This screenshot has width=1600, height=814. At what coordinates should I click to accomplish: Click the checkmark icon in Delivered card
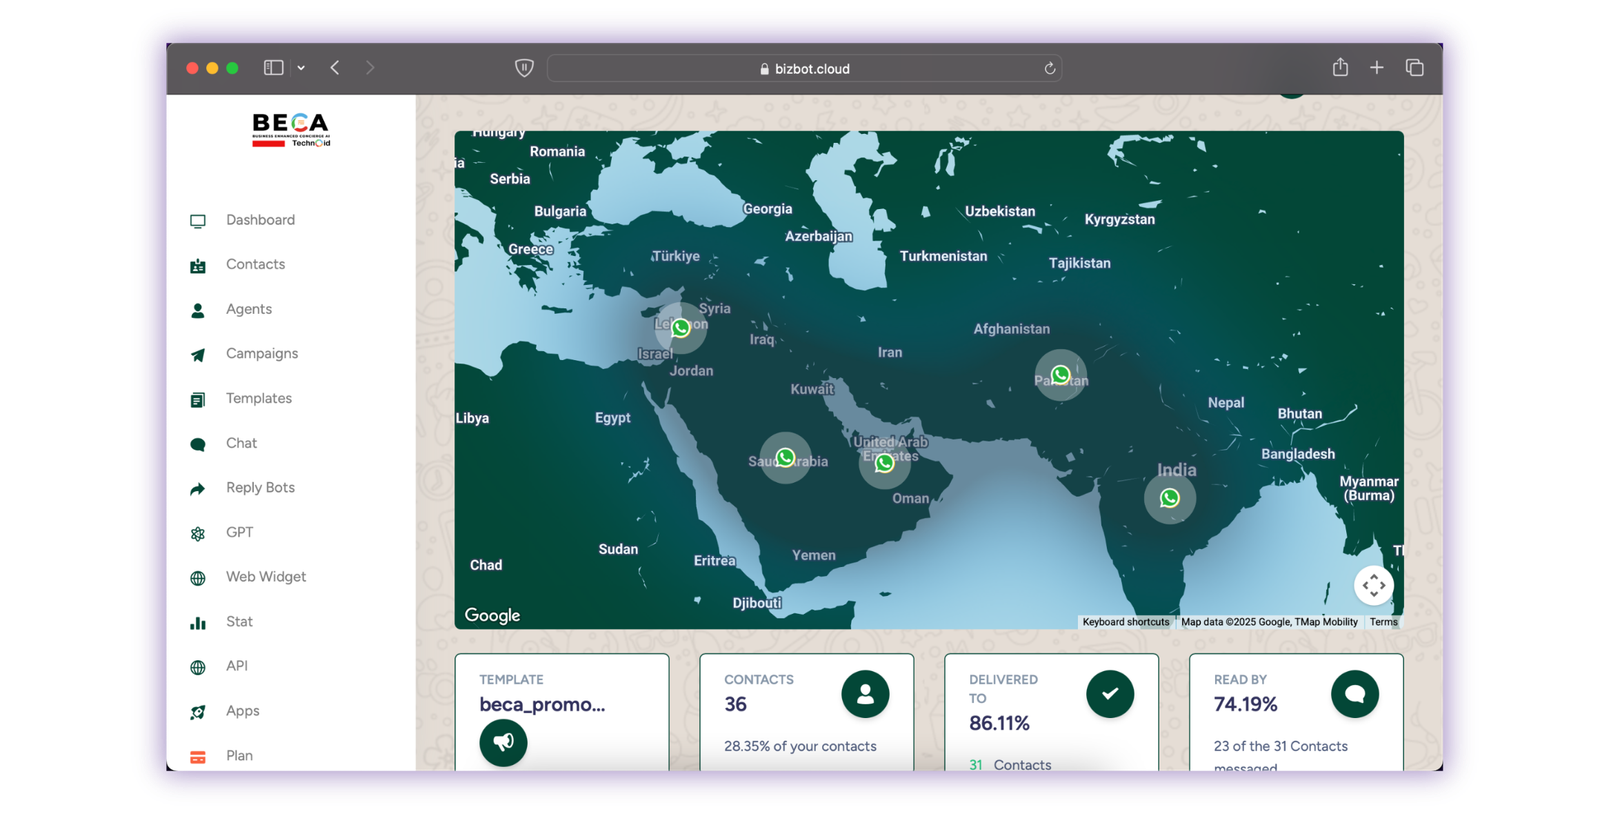(1110, 694)
